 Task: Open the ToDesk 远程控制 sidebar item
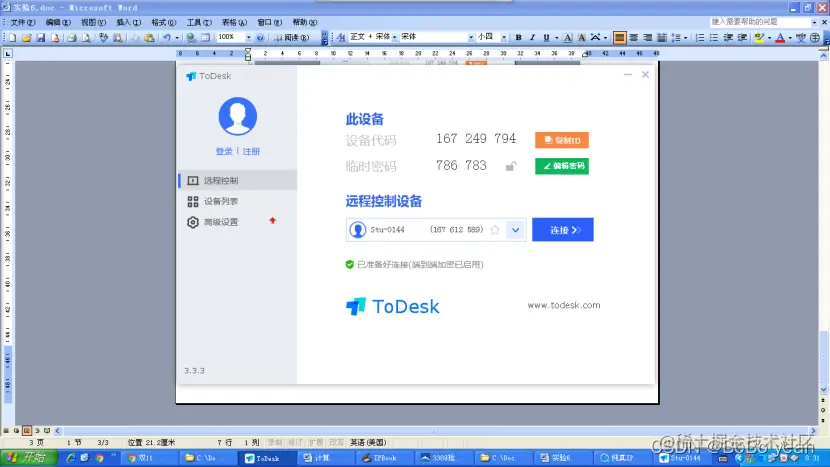tap(237, 181)
